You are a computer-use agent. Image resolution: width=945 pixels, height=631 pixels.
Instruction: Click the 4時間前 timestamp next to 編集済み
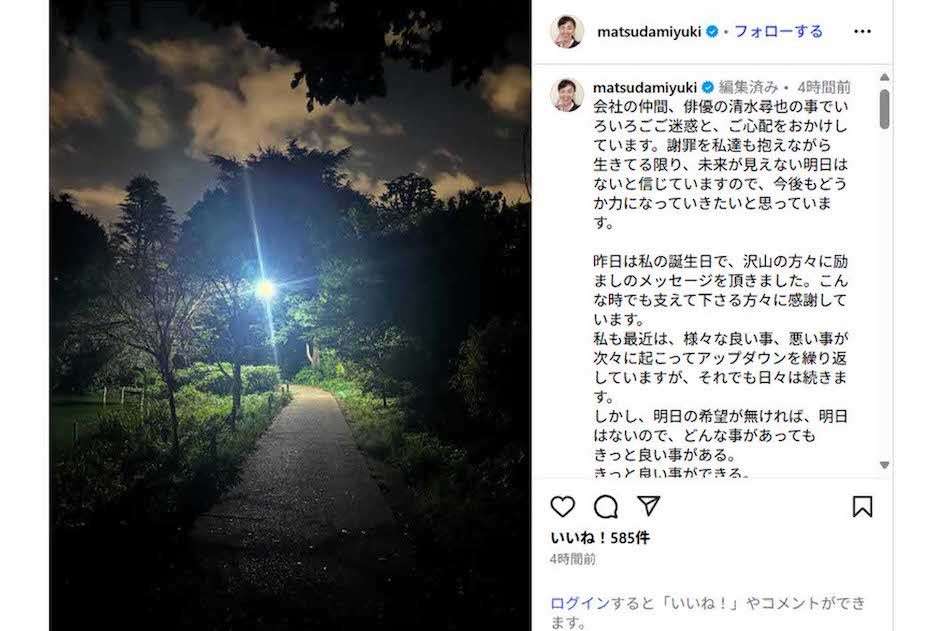coord(824,87)
